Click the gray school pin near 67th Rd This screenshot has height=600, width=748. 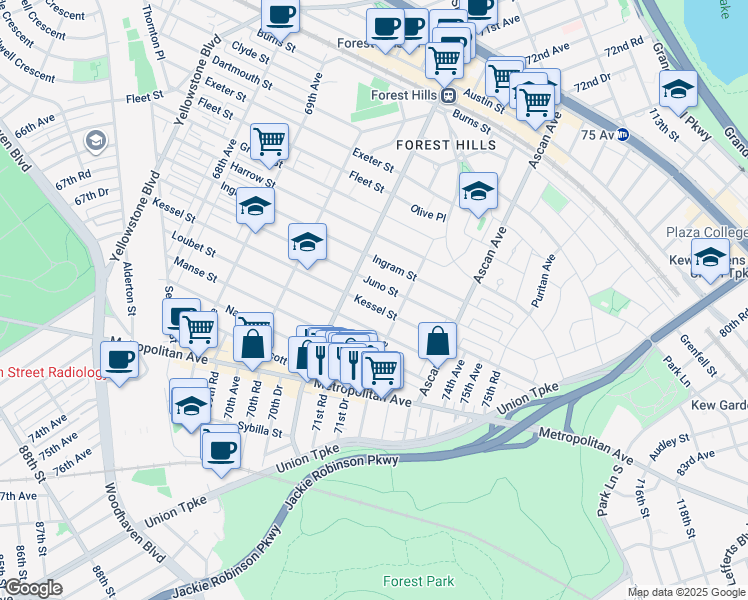96,141
